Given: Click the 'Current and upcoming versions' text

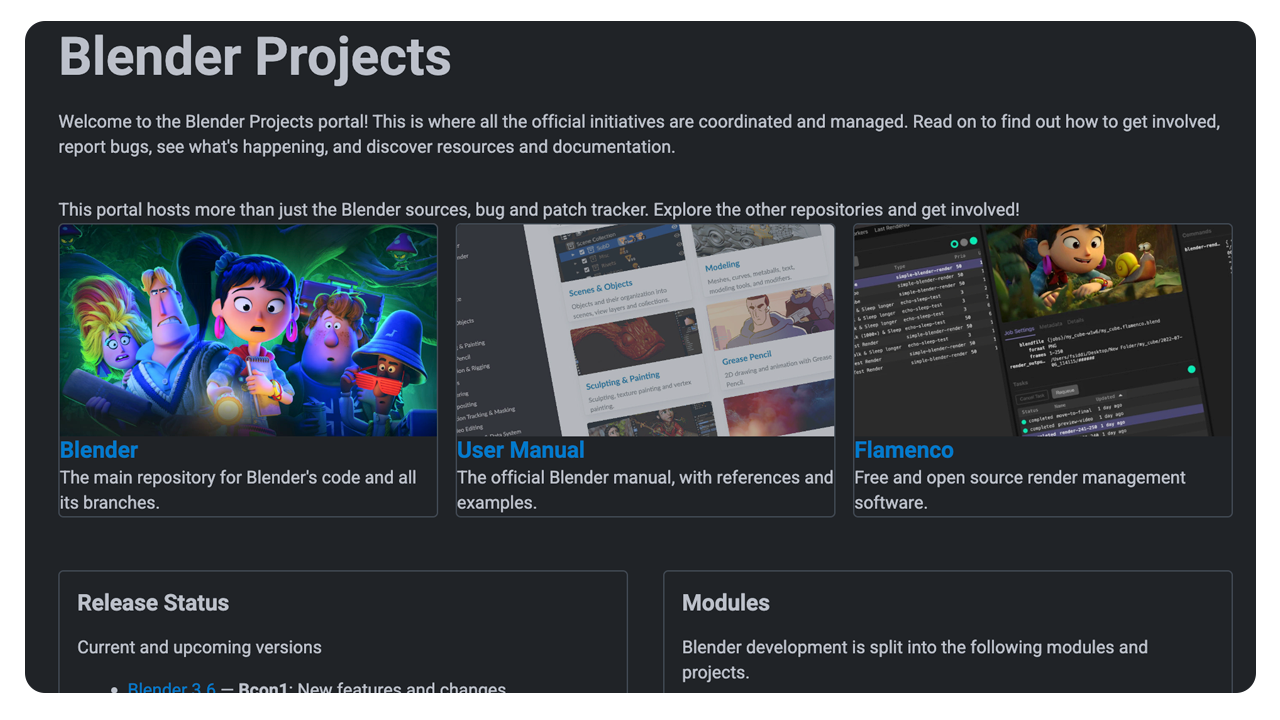Looking at the screenshot, I should (x=200, y=647).
